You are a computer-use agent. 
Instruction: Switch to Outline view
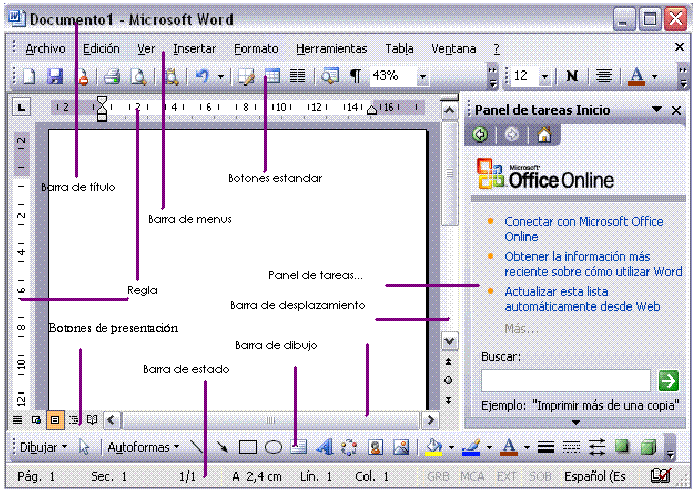click(74, 420)
